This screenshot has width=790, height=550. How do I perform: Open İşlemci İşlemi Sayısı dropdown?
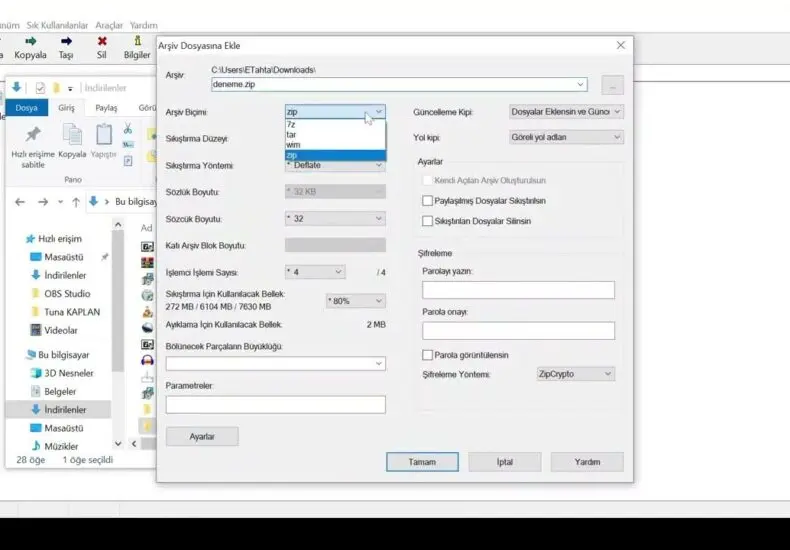[315, 272]
